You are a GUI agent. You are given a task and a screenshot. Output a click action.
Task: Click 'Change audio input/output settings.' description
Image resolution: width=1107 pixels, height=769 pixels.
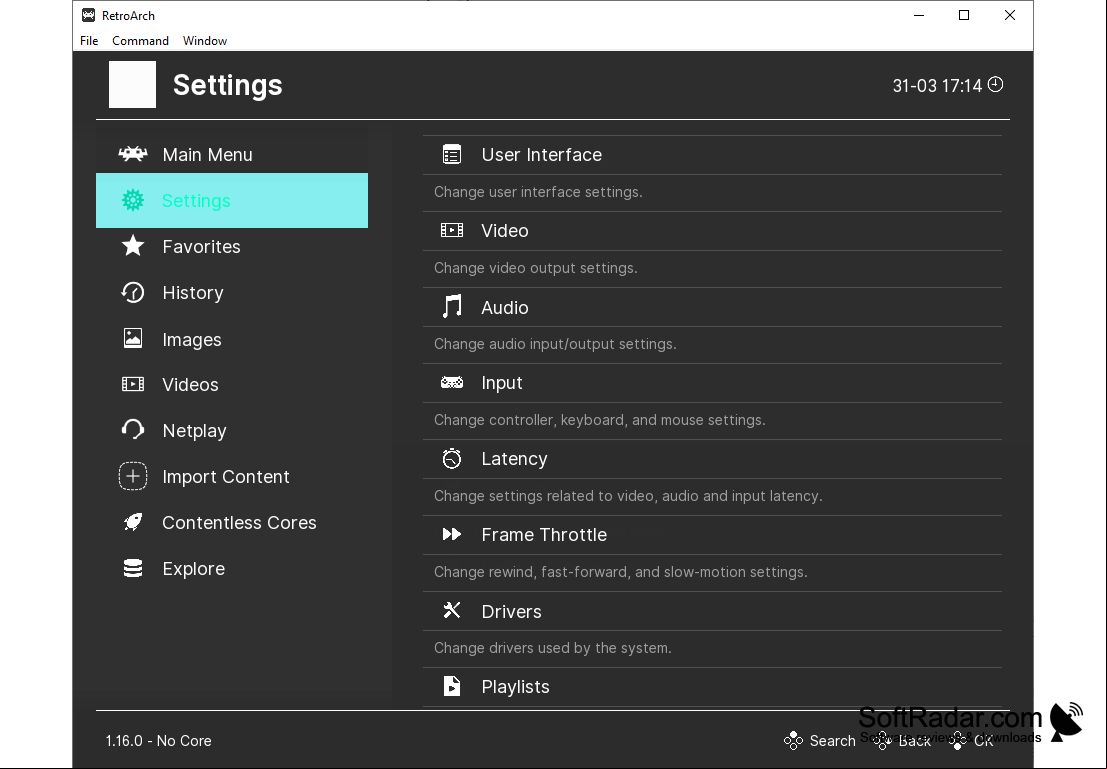tap(555, 344)
